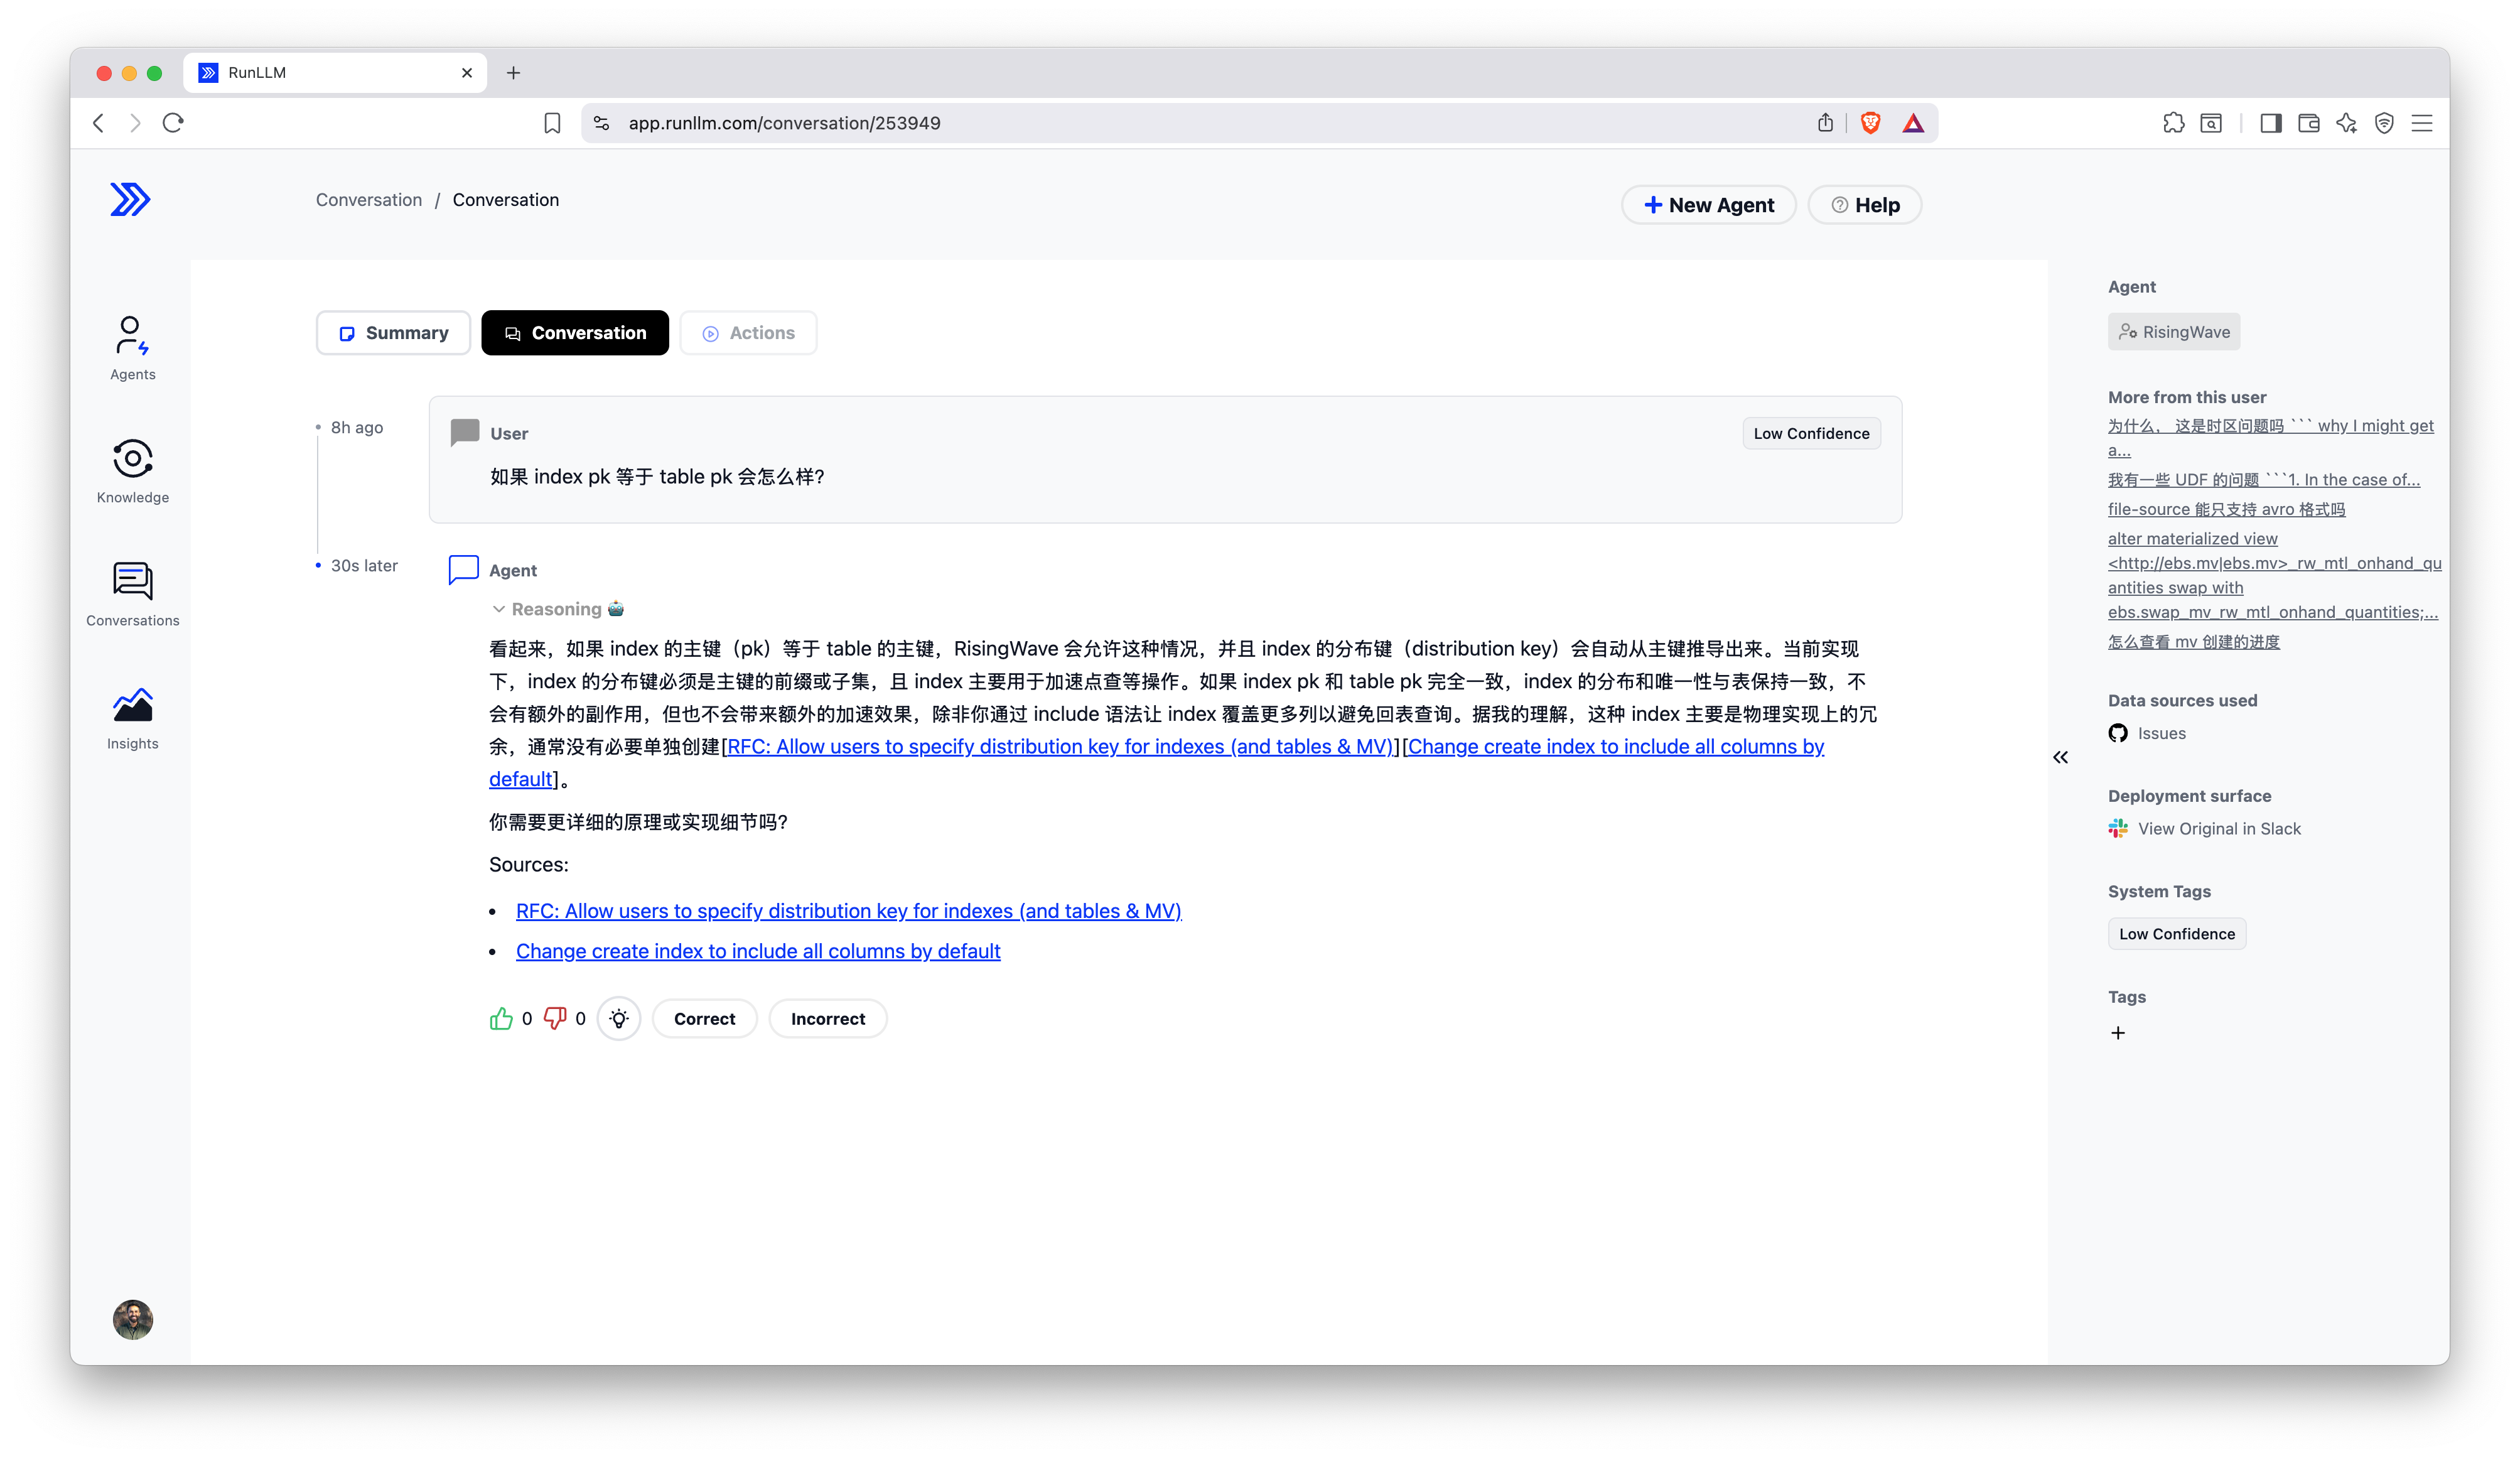The image size is (2520, 1458).
Task: Open Leo AI sparkle icon
Action: pyautogui.click(x=2346, y=123)
